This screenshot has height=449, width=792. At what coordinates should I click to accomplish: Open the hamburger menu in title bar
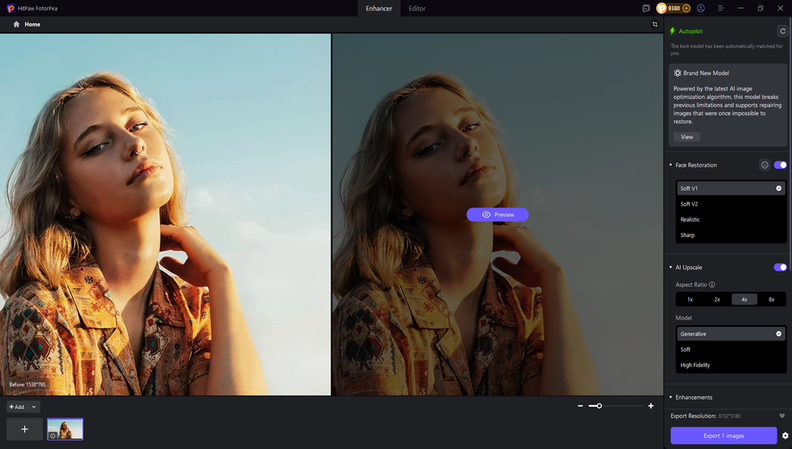(721, 8)
